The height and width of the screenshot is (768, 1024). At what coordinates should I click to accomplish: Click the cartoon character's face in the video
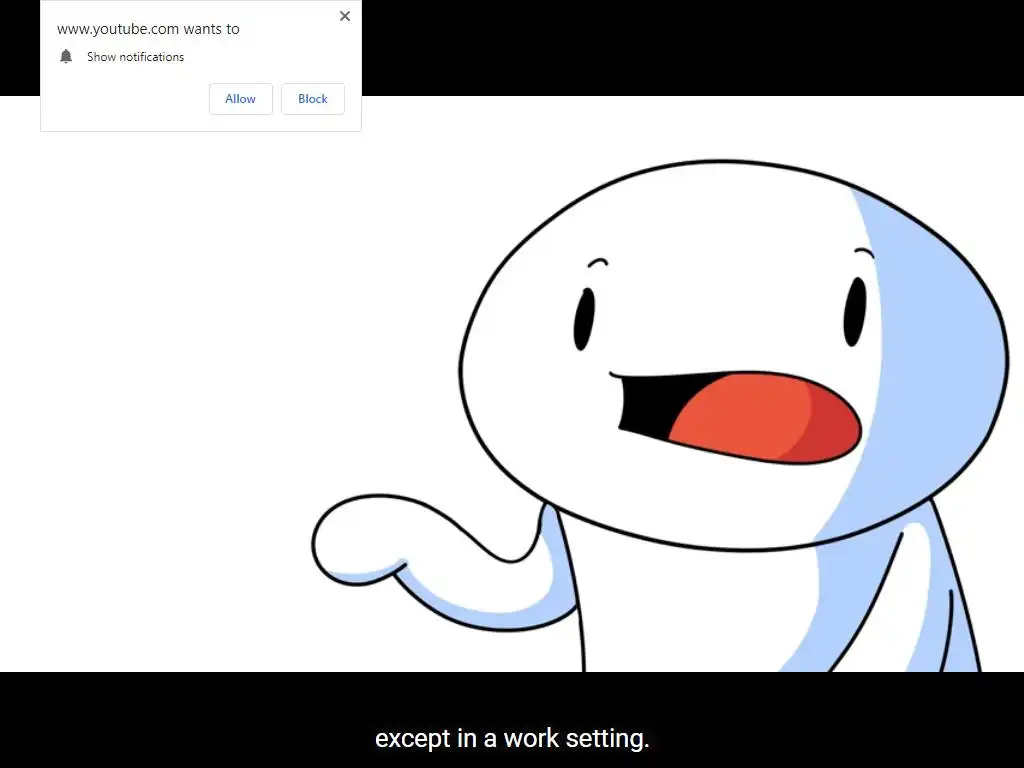tap(734, 355)
